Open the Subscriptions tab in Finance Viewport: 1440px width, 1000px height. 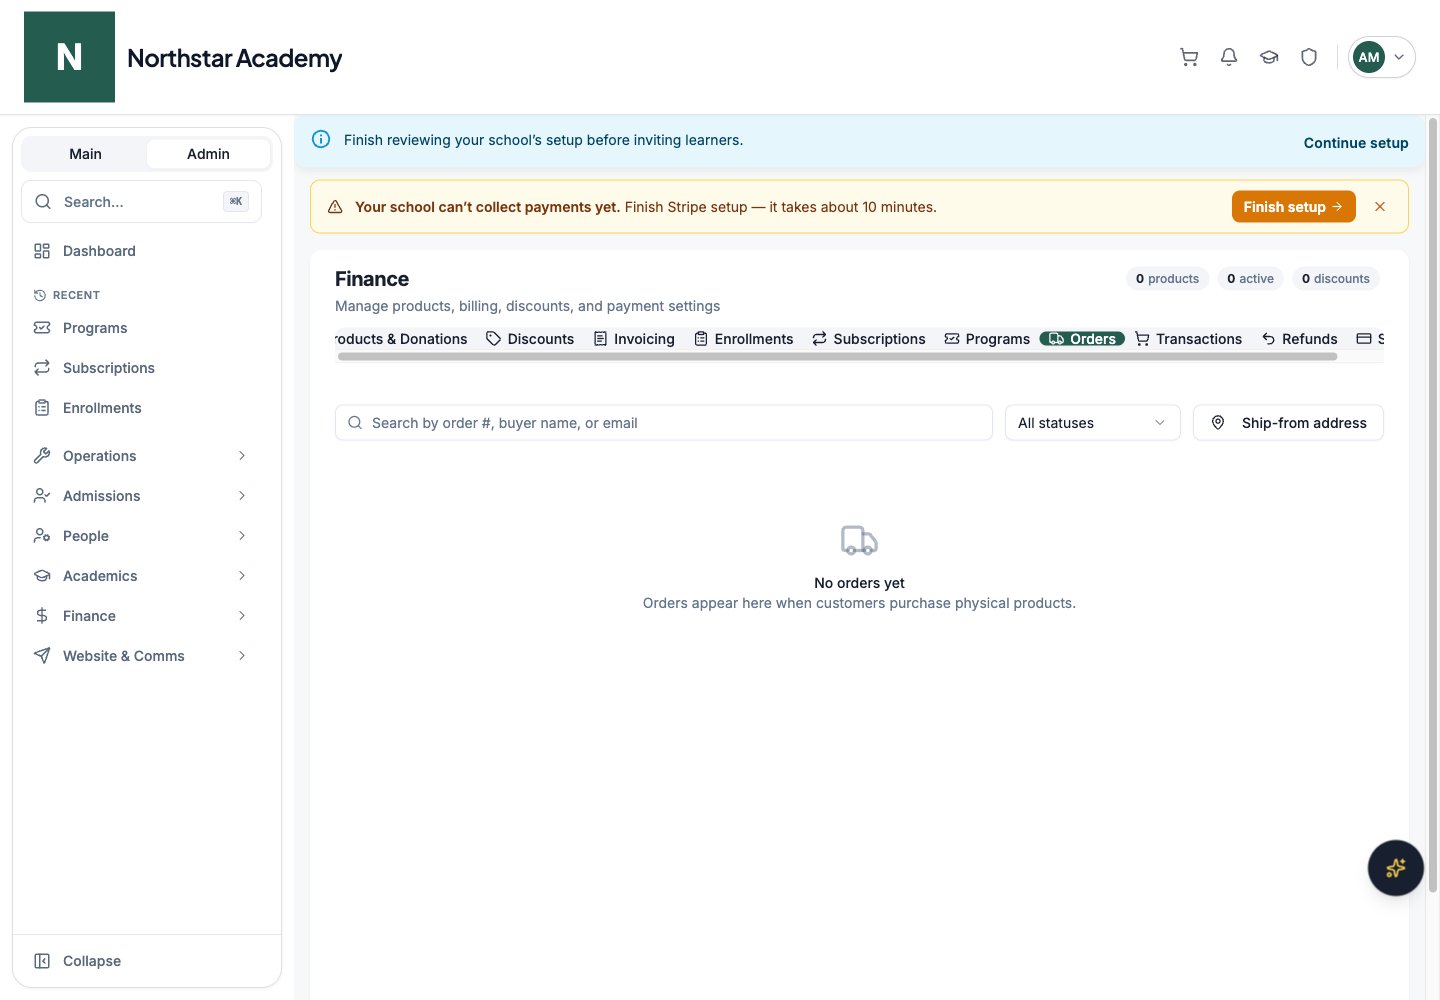pos(869,339)
